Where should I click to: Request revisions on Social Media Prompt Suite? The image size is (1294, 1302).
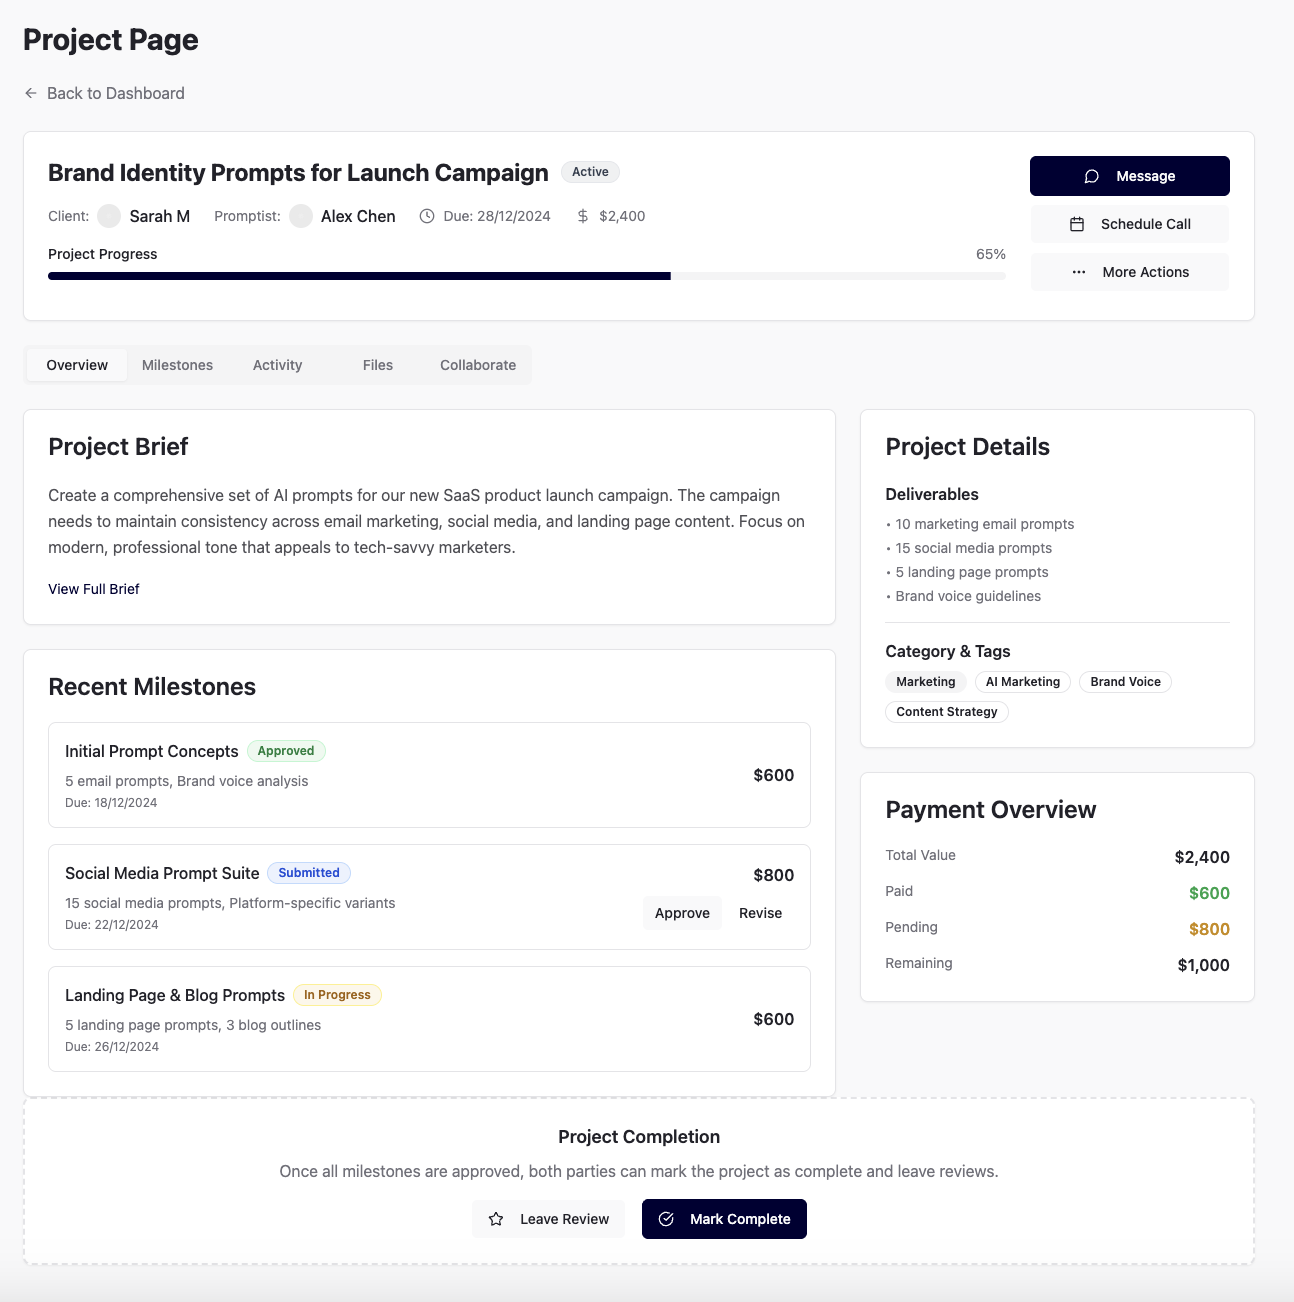pyautogui.click(x=760, y=913)
